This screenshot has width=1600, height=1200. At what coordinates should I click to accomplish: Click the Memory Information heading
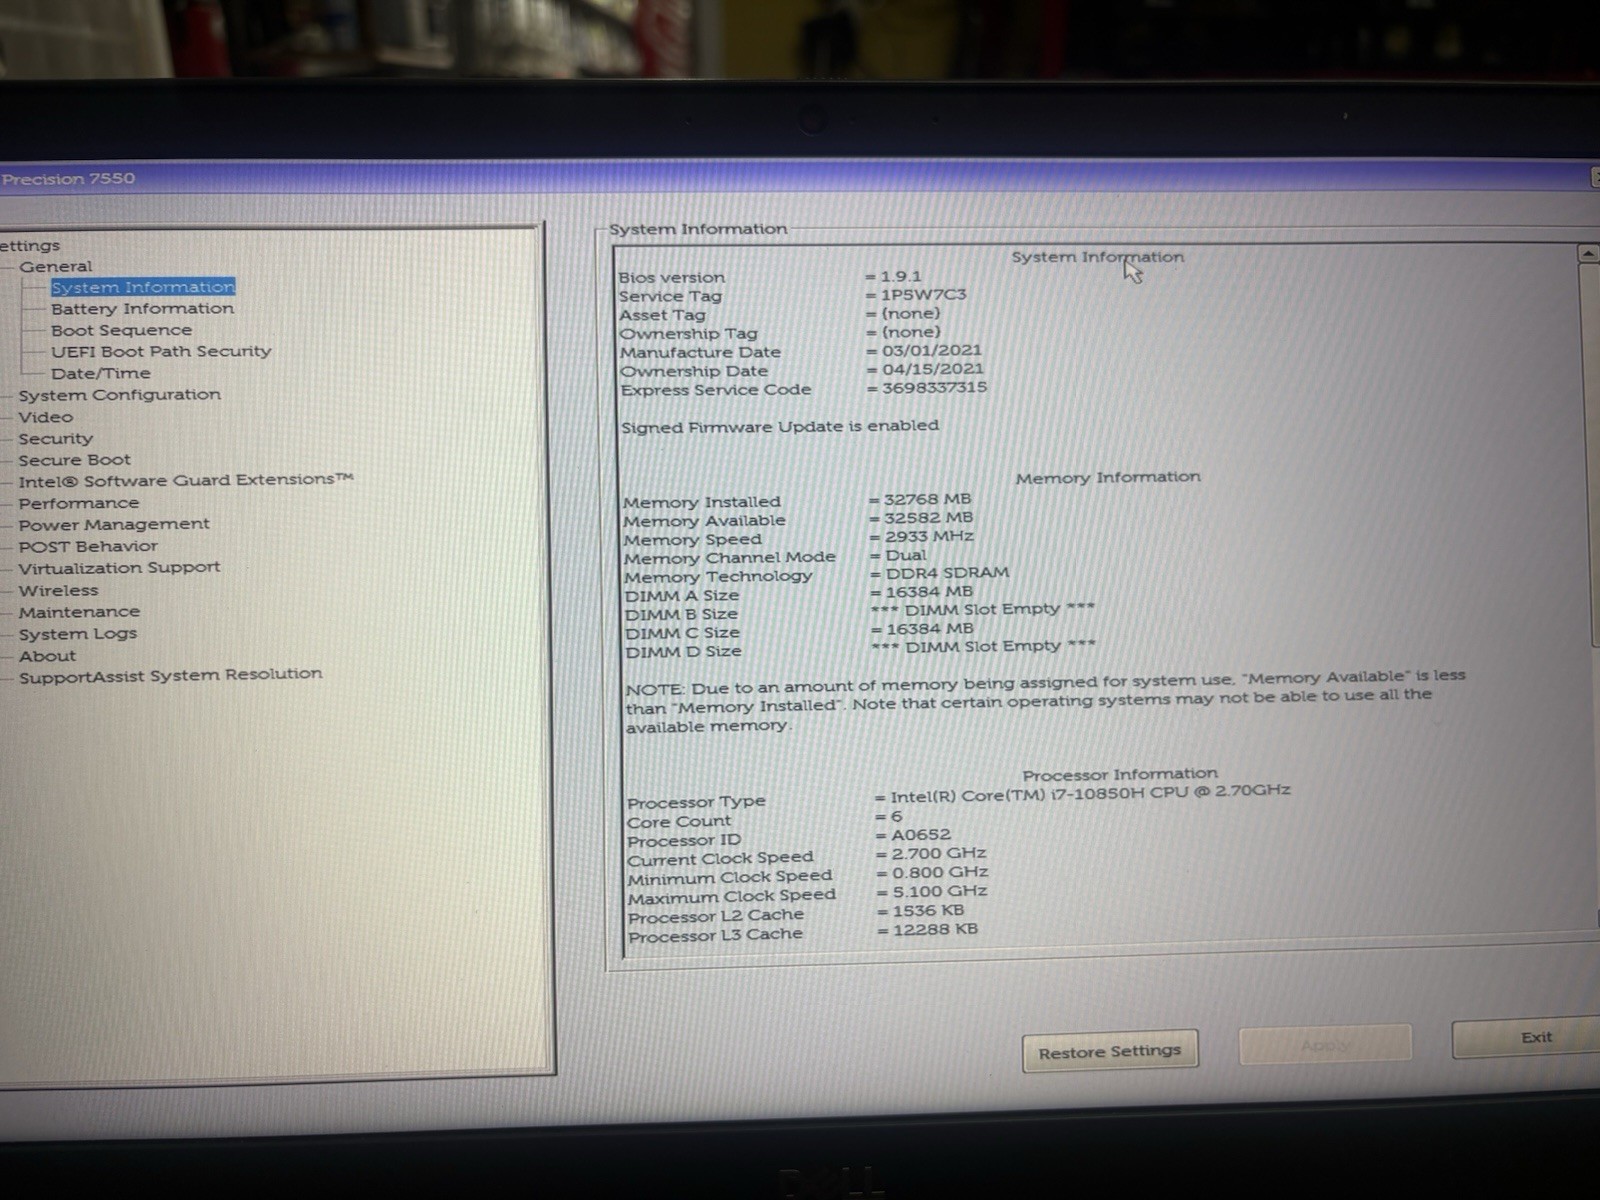[1108, 478]
